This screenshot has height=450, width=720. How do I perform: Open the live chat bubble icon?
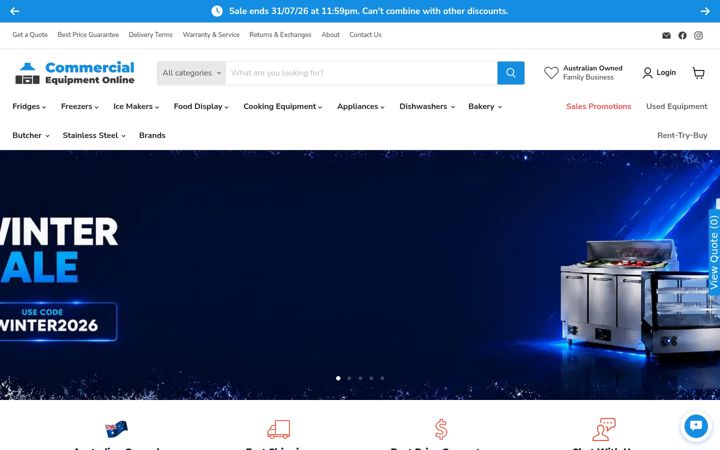[x=696, y=426]
